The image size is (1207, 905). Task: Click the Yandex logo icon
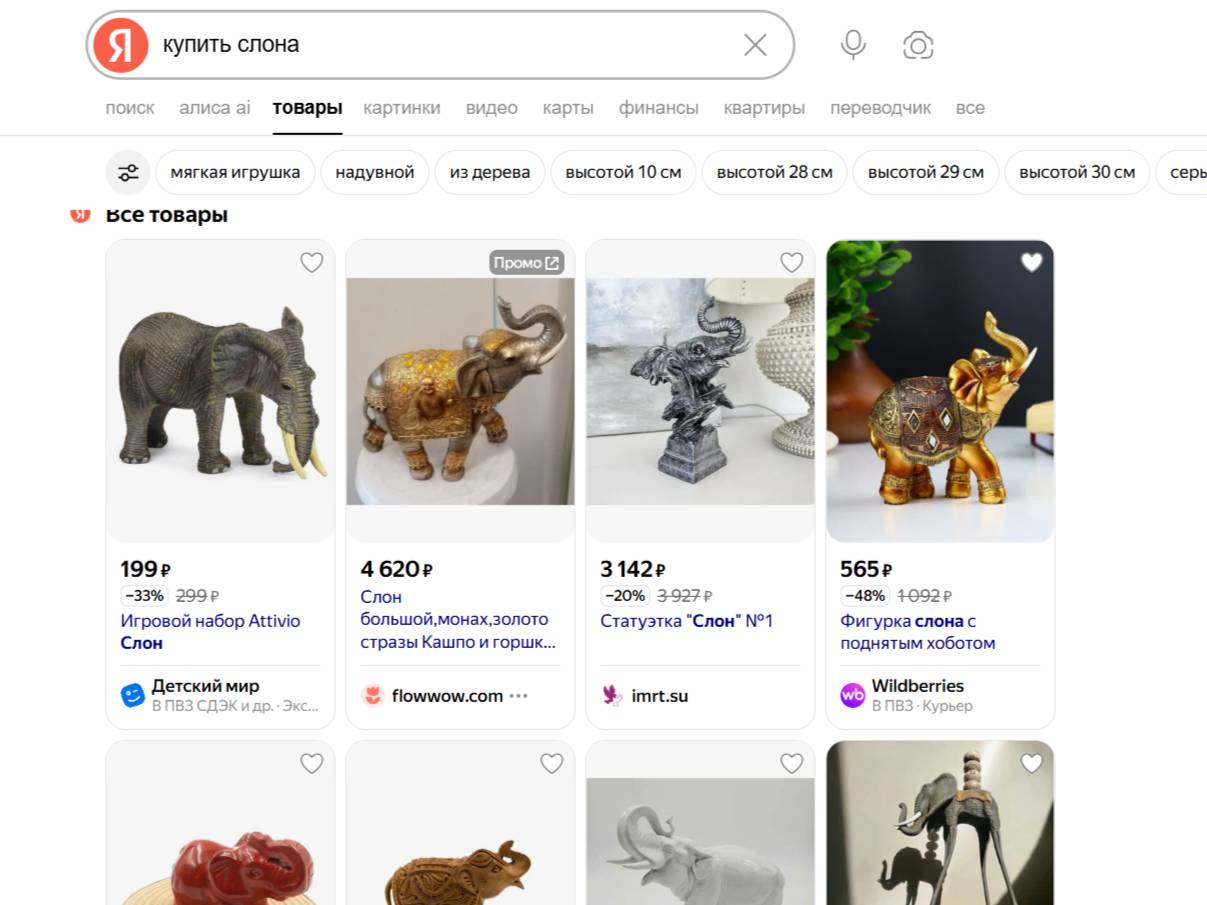[x=120, y=45]
